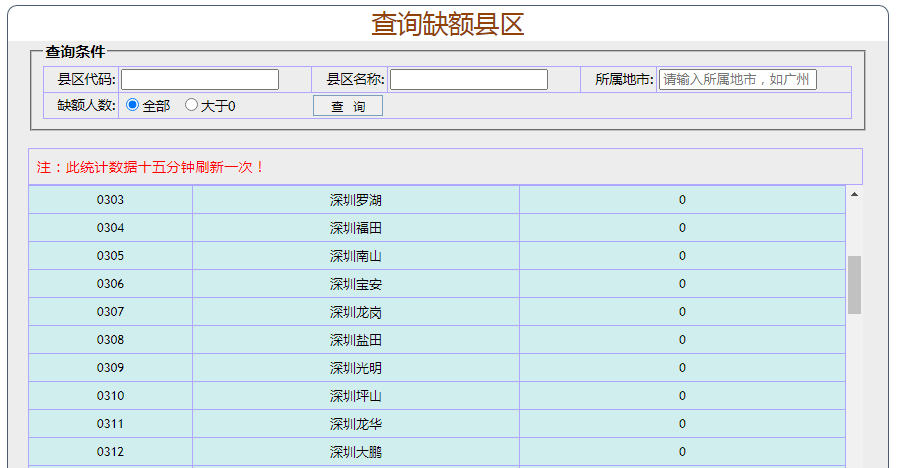Click the vacancy count in 深圳龙岗 row
Screen dimensions: 897x468
click(x=682, y=312)
